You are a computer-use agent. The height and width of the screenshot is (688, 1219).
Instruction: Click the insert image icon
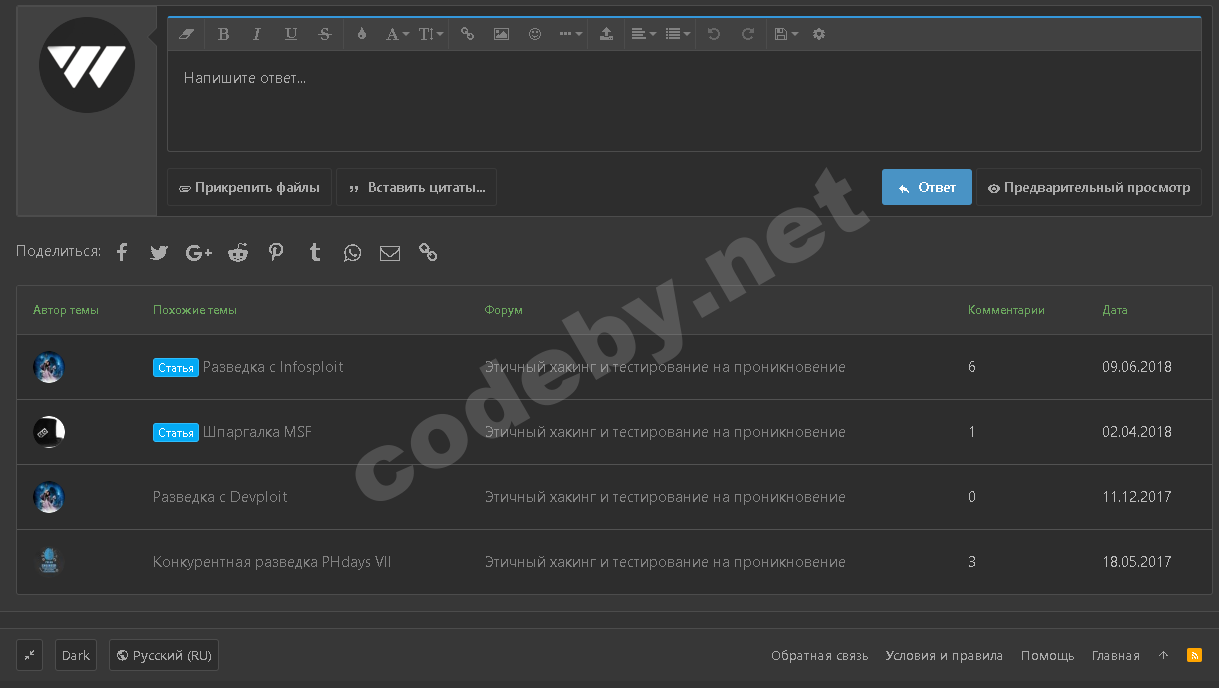[x=501, y=34]
